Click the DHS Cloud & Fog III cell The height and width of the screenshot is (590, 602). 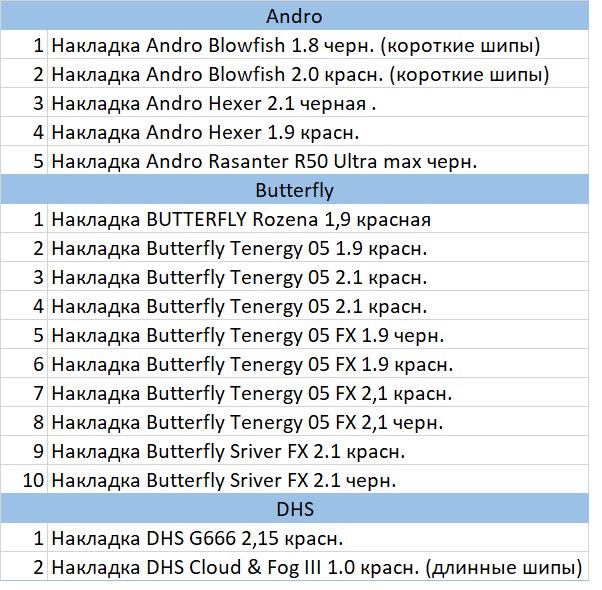click(x=318, y=566)
